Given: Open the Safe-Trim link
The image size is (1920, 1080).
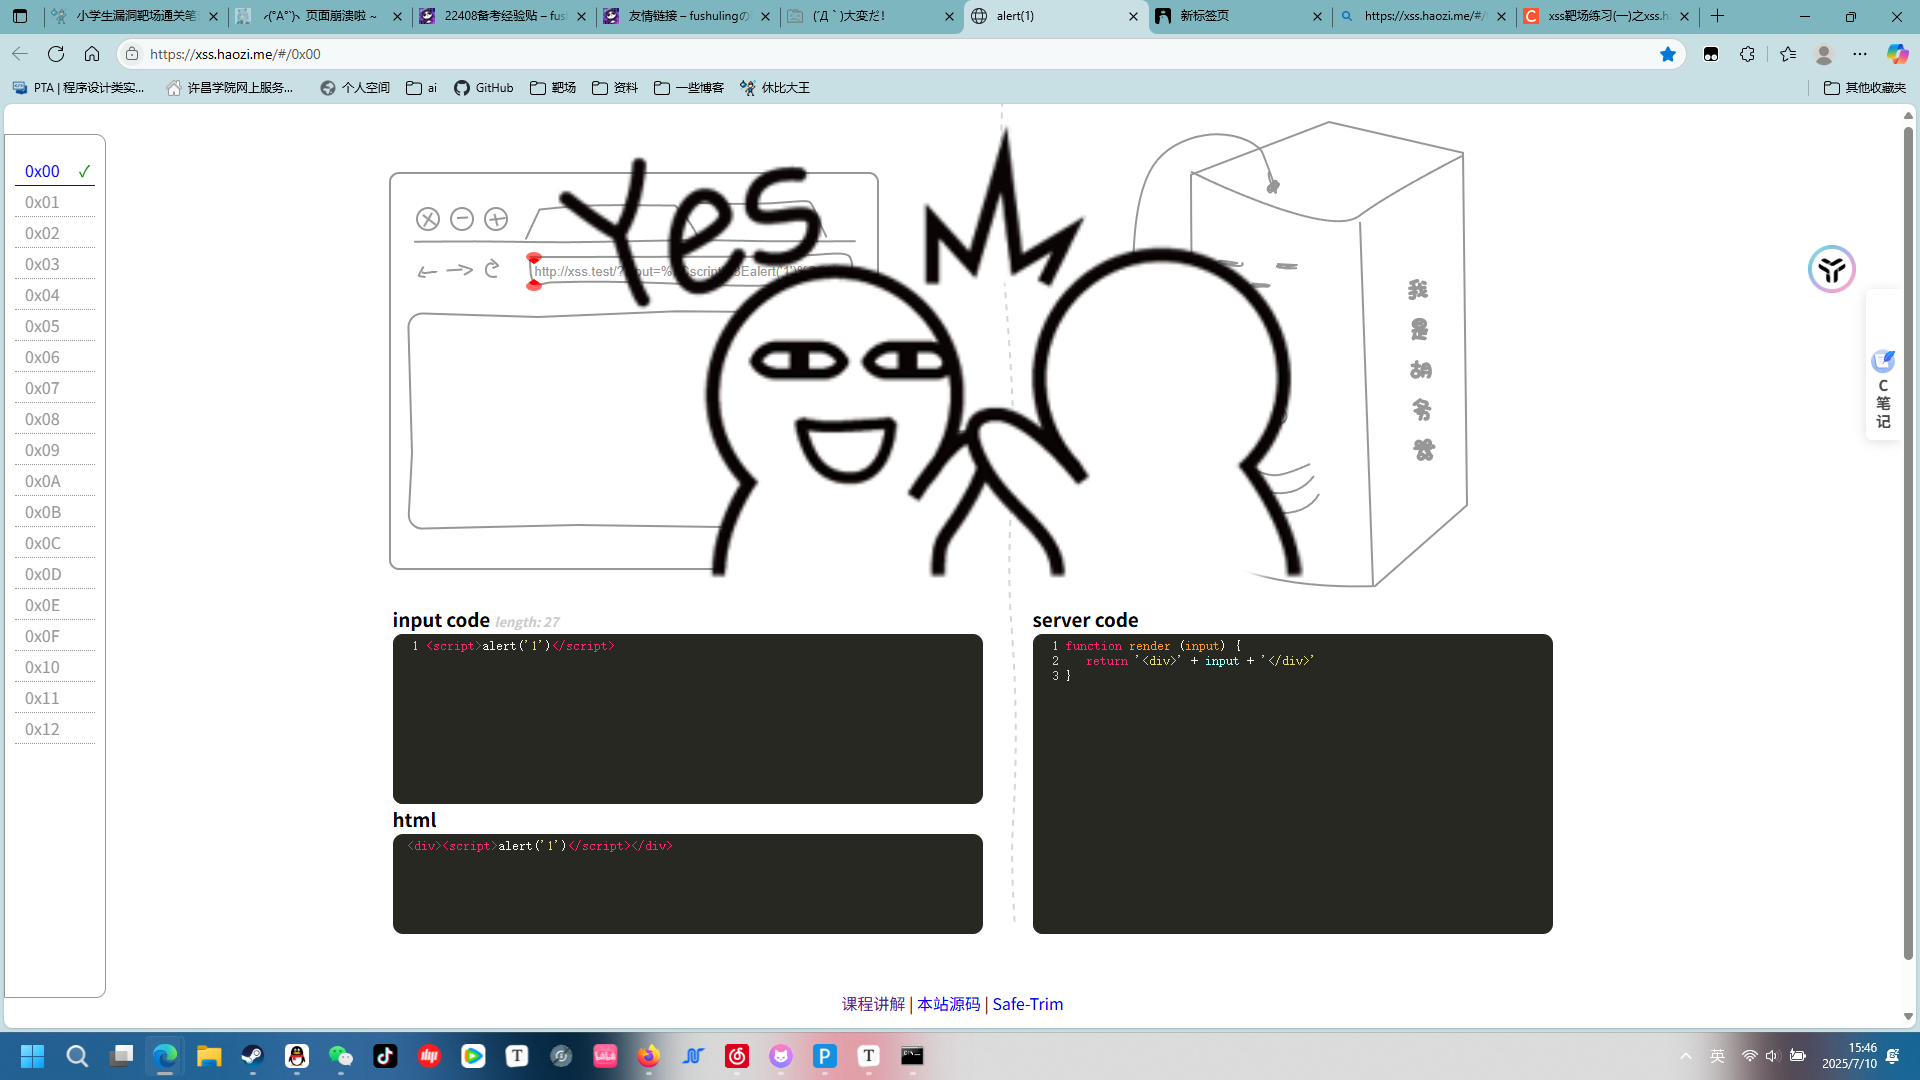Looking at the screenshot, I should click(1028, 1004).
